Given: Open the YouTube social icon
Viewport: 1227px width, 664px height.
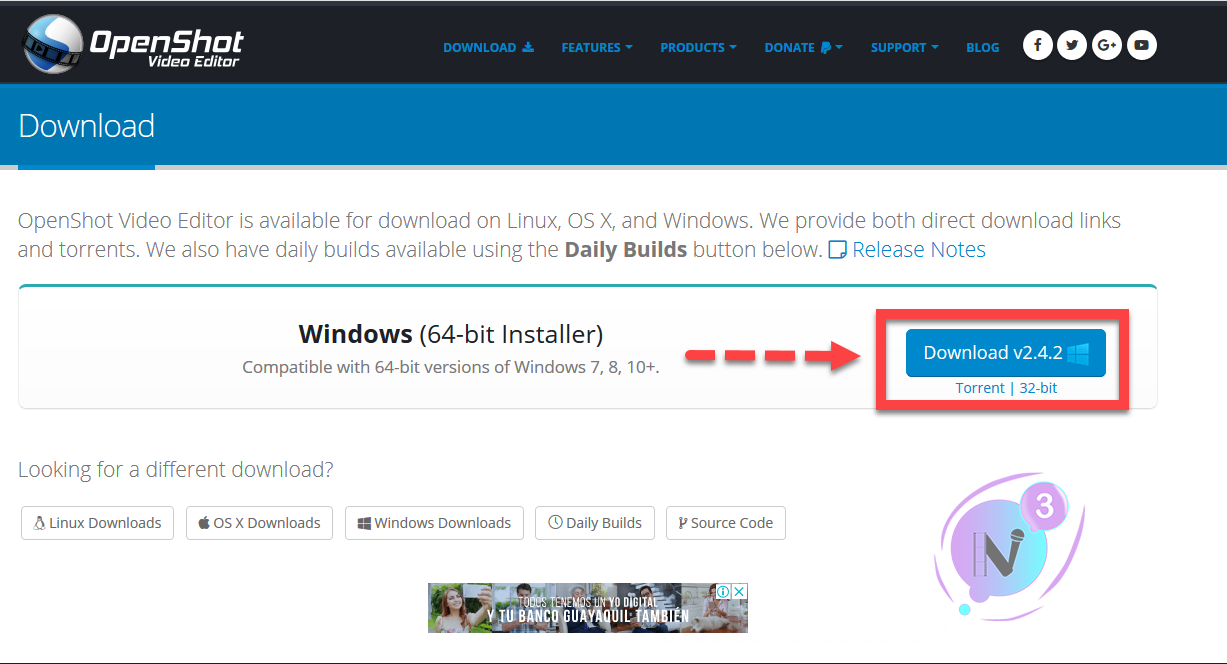Looking at the screenshot, I should (1141, 45).
